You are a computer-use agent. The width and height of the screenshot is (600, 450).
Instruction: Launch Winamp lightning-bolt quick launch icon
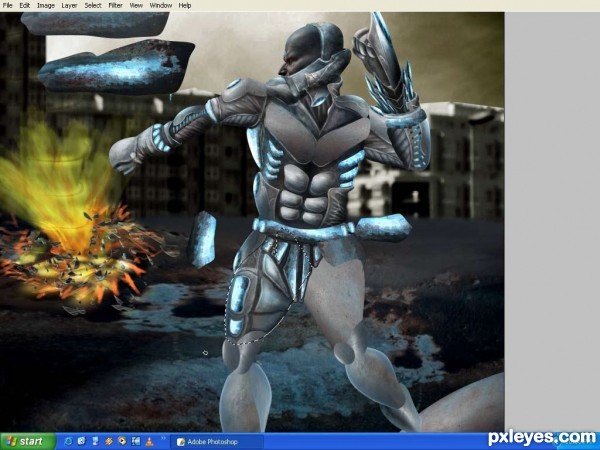tap(109, 441)
